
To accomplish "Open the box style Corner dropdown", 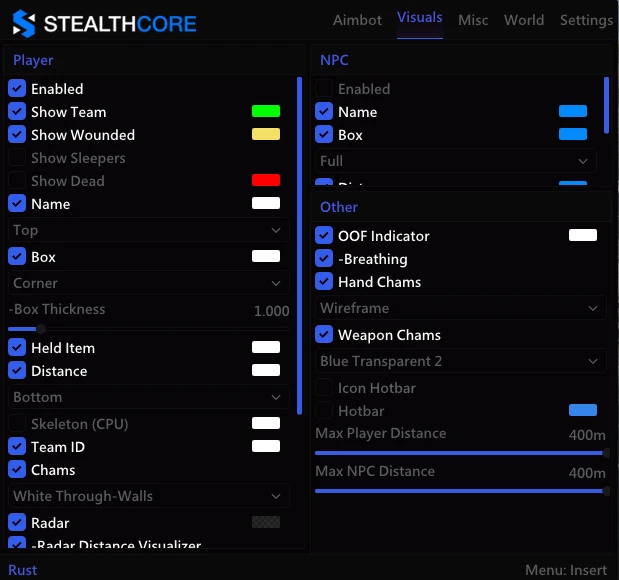I will point(148,283).
